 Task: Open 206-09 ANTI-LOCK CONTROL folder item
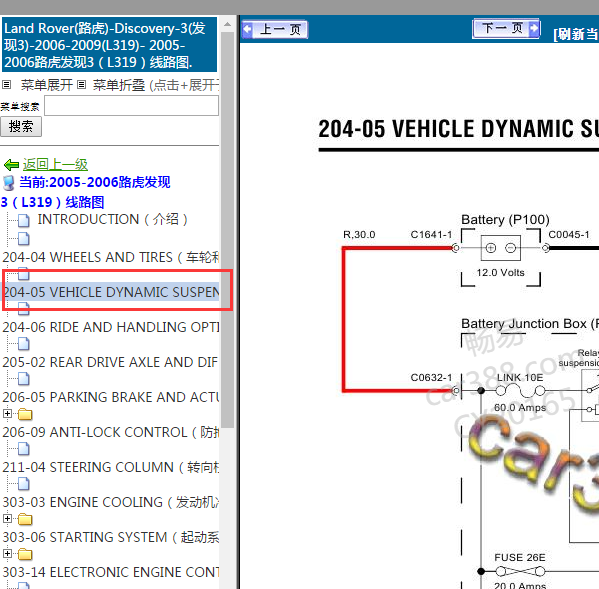(x=110, y=432)
